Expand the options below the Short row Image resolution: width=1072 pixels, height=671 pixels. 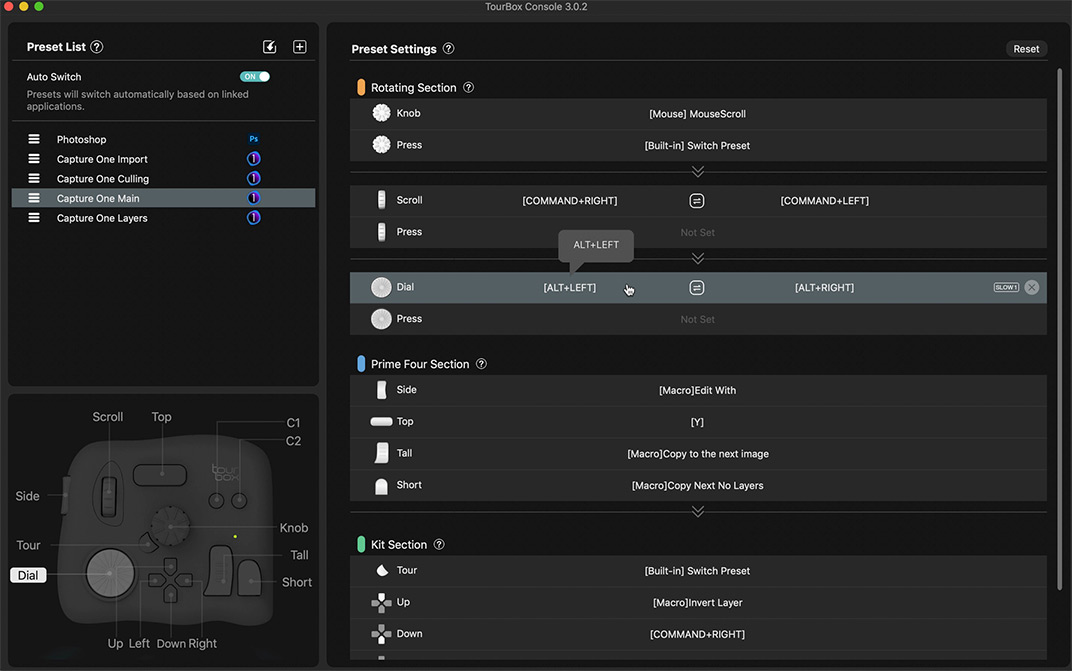(697, 512)
